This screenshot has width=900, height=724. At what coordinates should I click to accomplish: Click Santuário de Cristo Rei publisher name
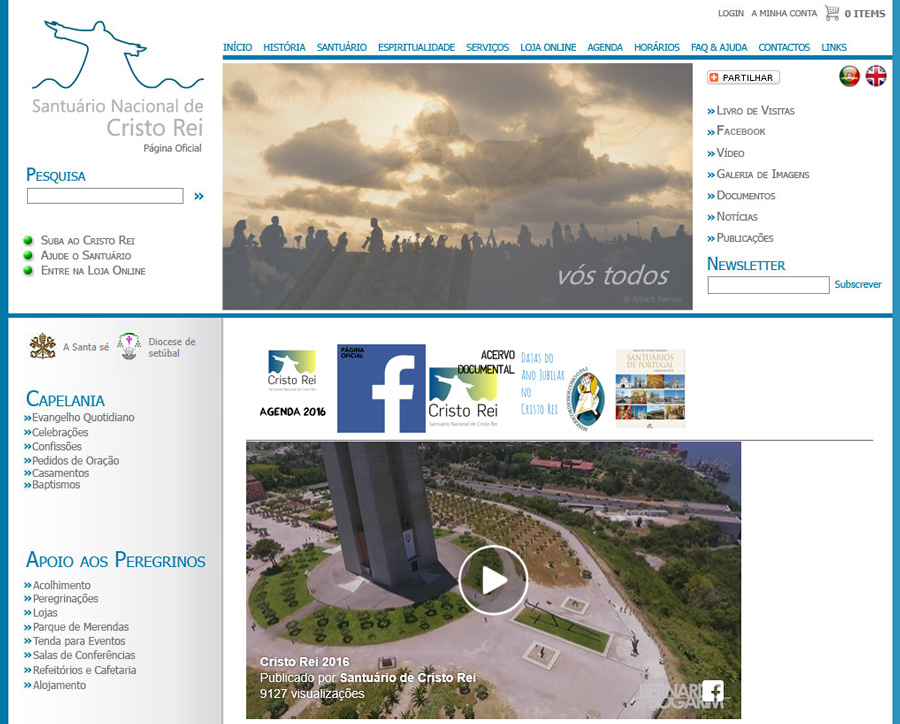[x=408, y=677]
